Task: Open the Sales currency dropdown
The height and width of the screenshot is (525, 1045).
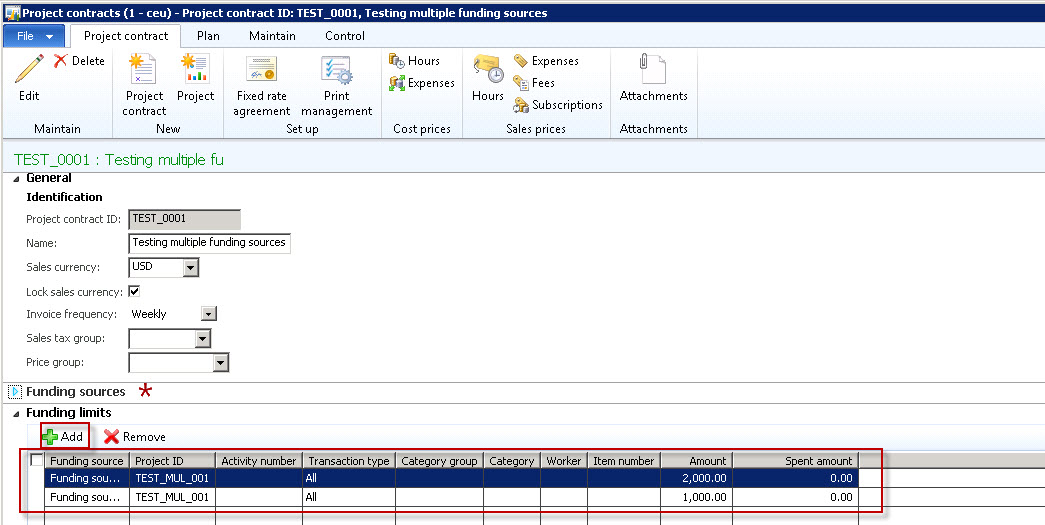Action: [x=190, y=268]
